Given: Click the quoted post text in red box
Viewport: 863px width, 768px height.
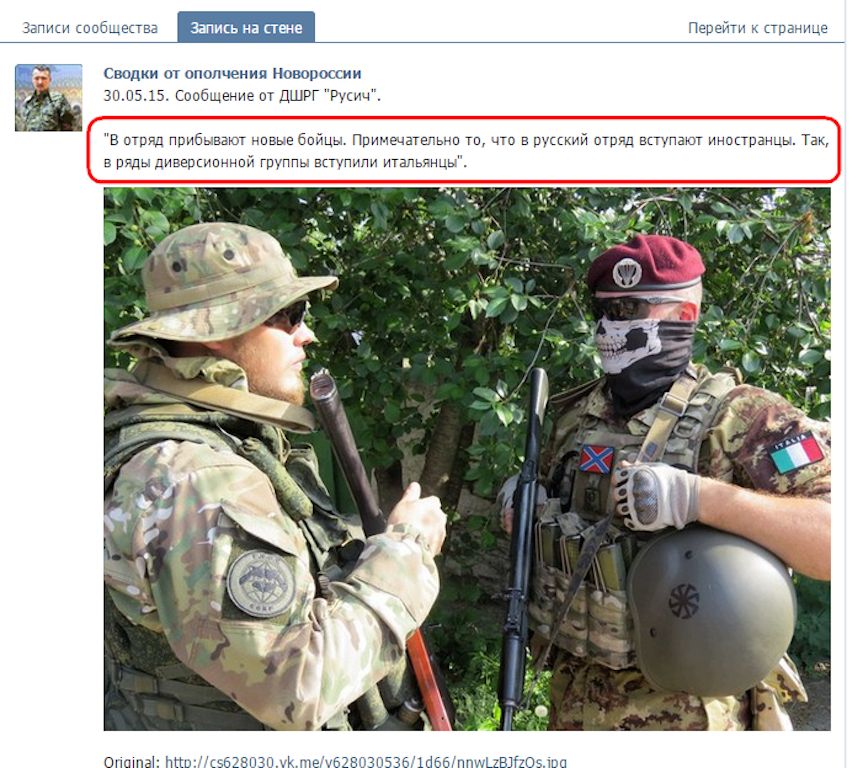Looking at the screenshot, I should coord(466,150).
